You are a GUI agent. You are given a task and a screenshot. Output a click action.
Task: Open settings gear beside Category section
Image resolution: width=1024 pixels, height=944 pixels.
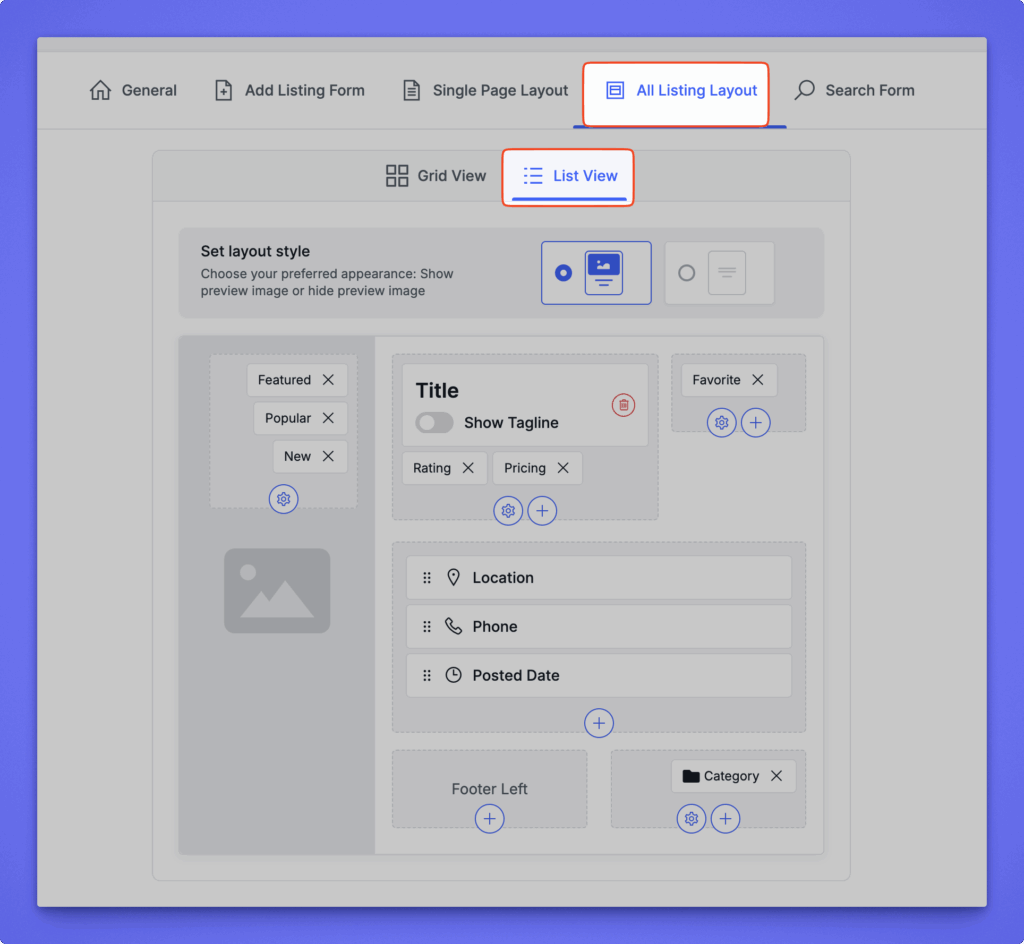[x=691, y=820]
